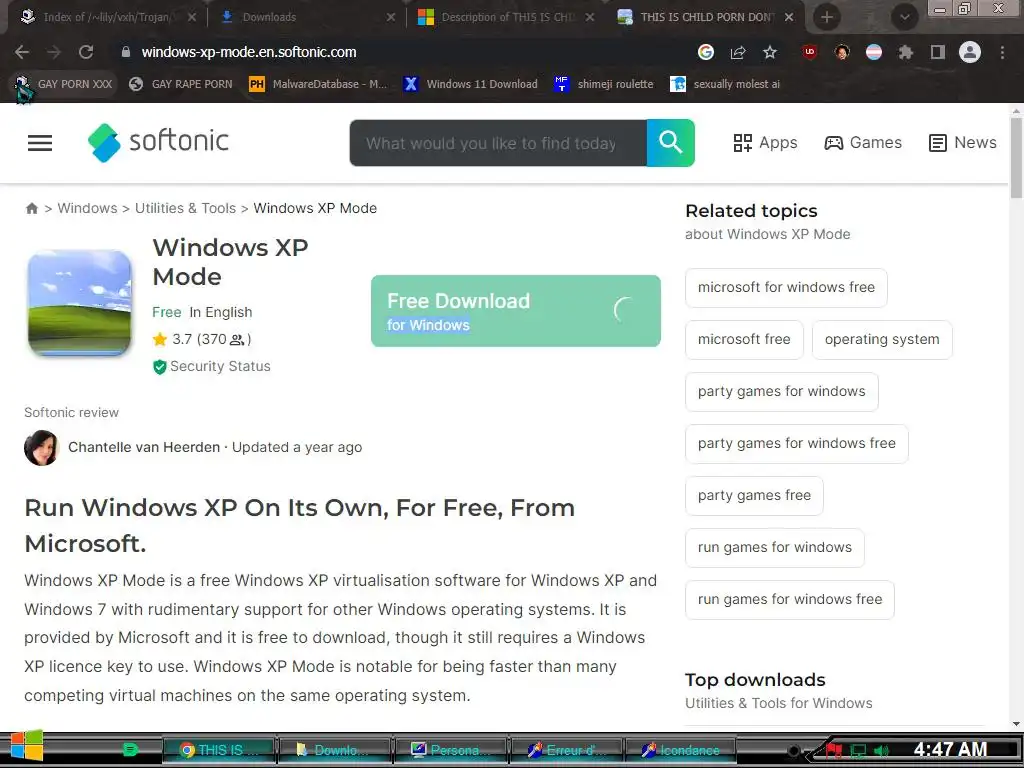Open the shimeji roulette bookmark
Screen dimensions: 1024x768
point(604,84)
